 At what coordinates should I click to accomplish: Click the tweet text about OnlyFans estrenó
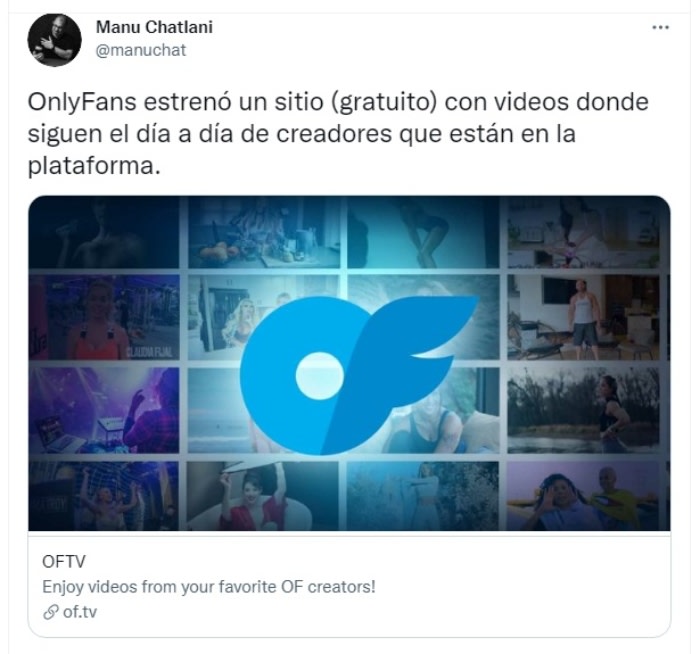click(x=338, y=134)
